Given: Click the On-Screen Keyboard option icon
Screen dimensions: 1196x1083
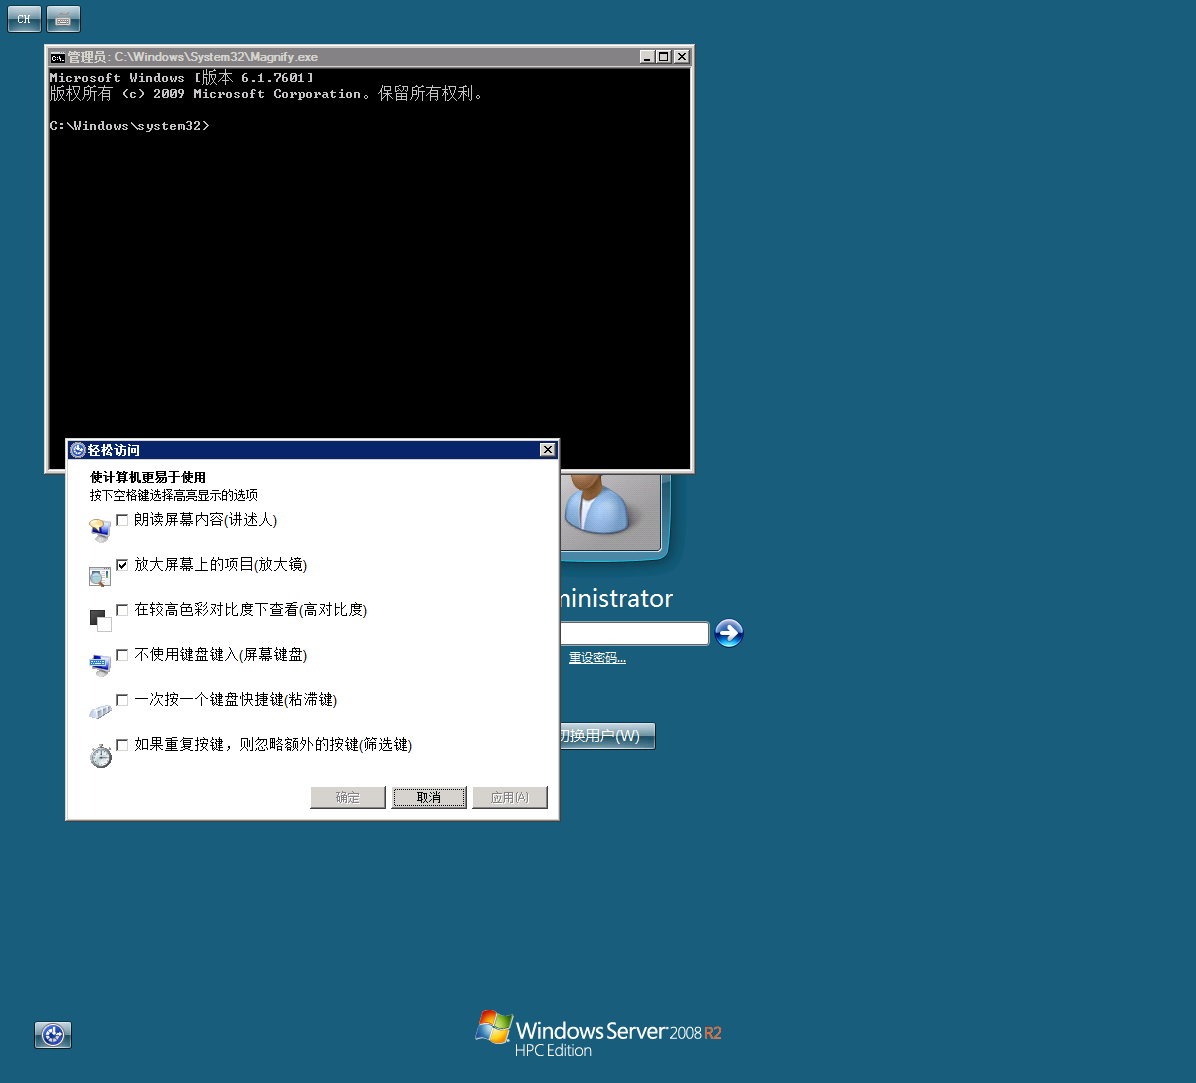Looking at the screenshot, I should [x=100, y=665].
